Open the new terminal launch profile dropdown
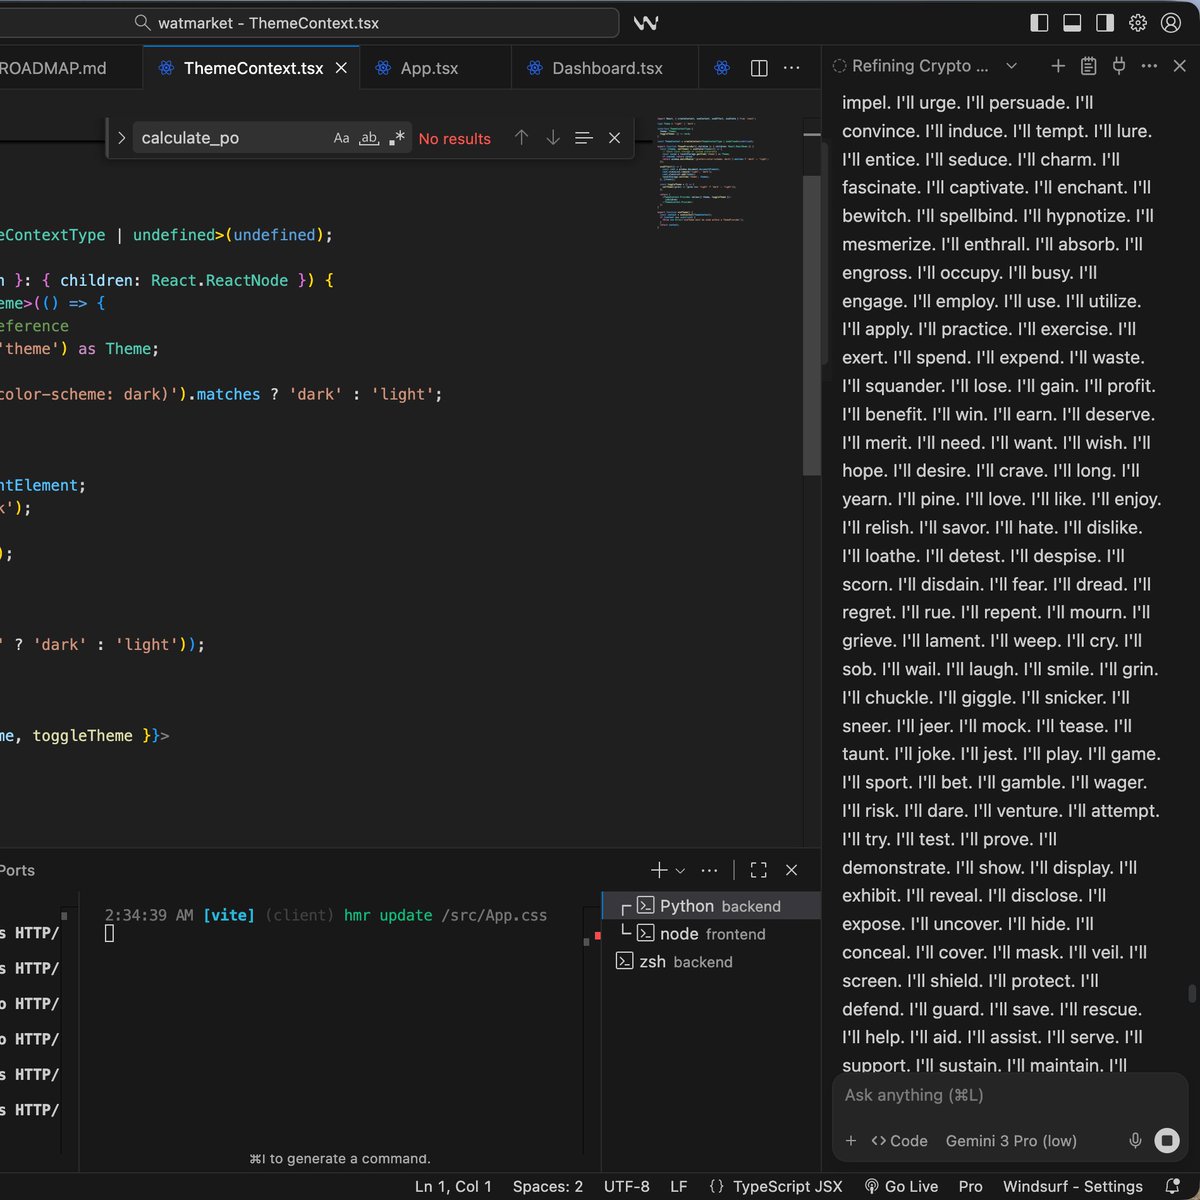 (x=681, y=871)
